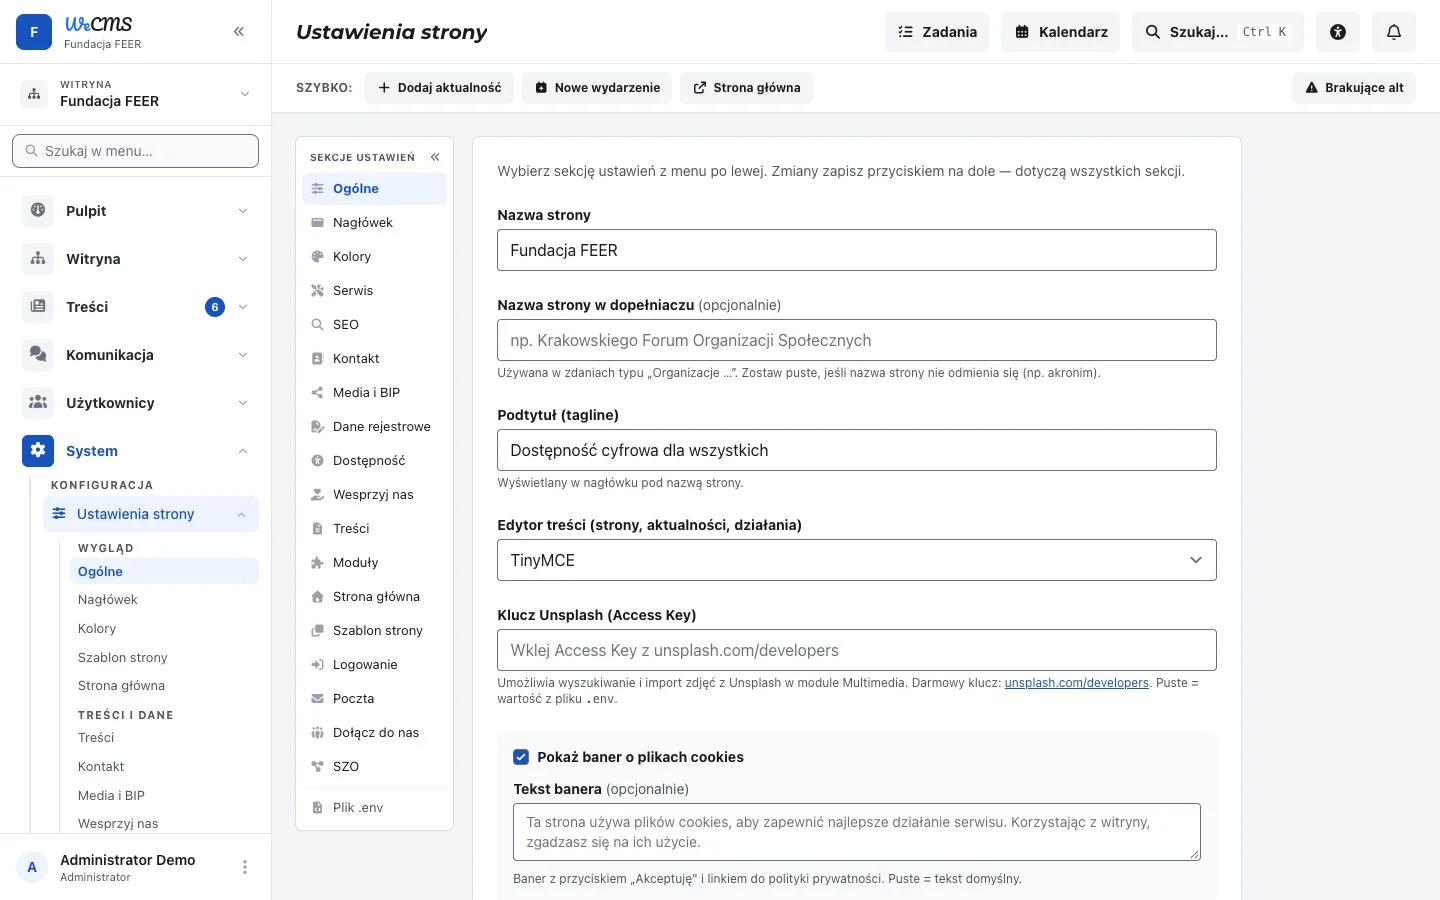This screenshot has width=1440, height=900.
Task: Open the Dostępność settings section
Action: pos(374,460)
